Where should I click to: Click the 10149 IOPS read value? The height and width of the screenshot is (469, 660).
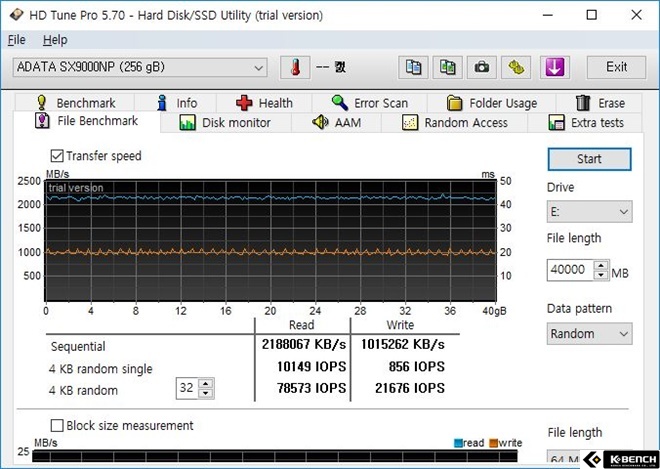(311, 367)
